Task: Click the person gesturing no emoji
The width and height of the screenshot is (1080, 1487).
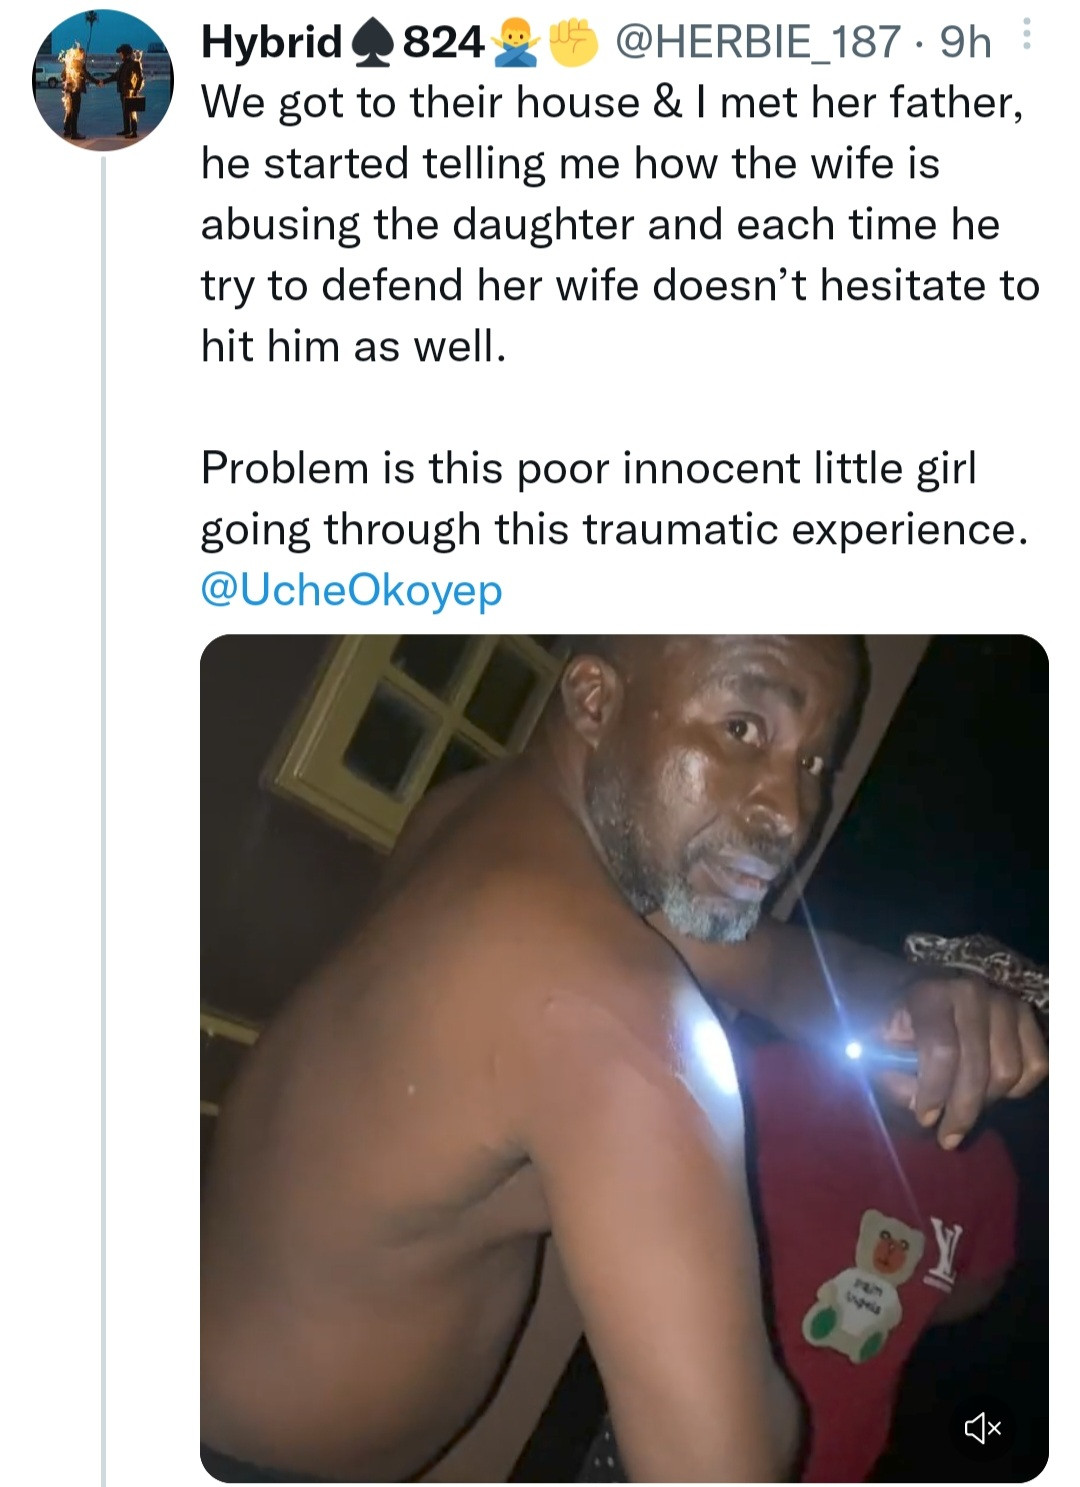Action: [515, 43]
